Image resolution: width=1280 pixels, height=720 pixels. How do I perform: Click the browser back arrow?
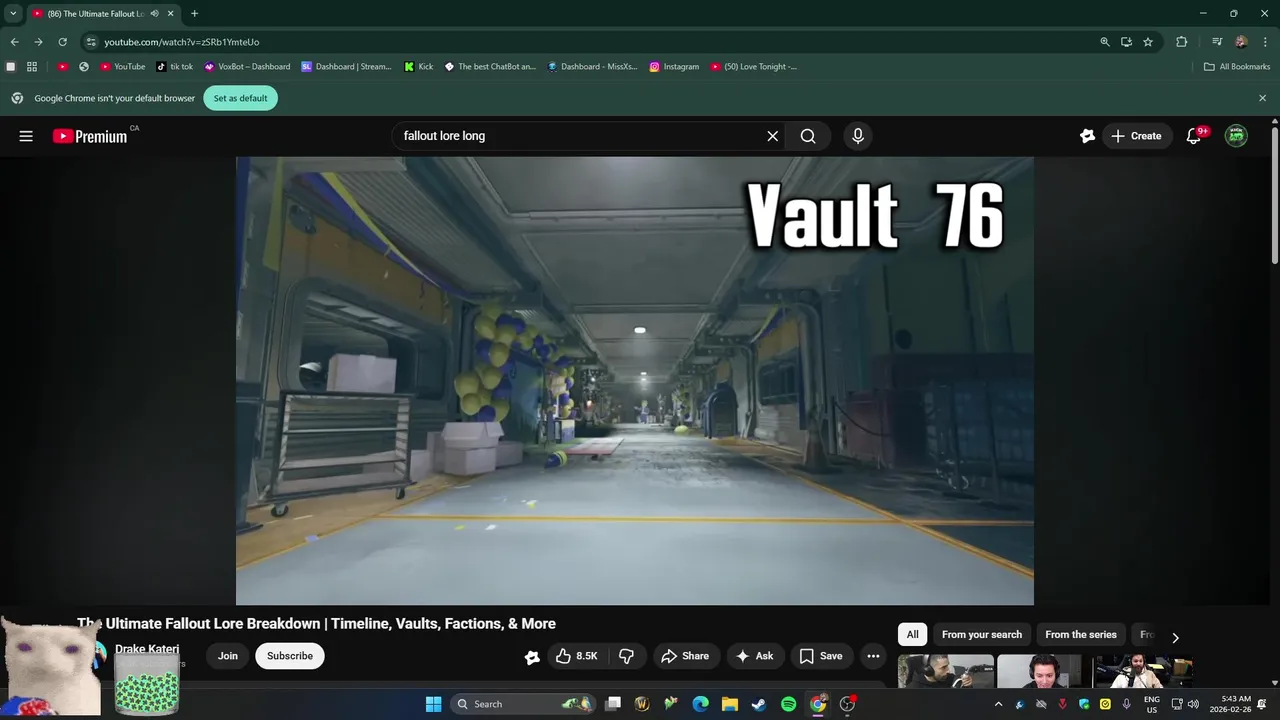[x=14, y=42]
